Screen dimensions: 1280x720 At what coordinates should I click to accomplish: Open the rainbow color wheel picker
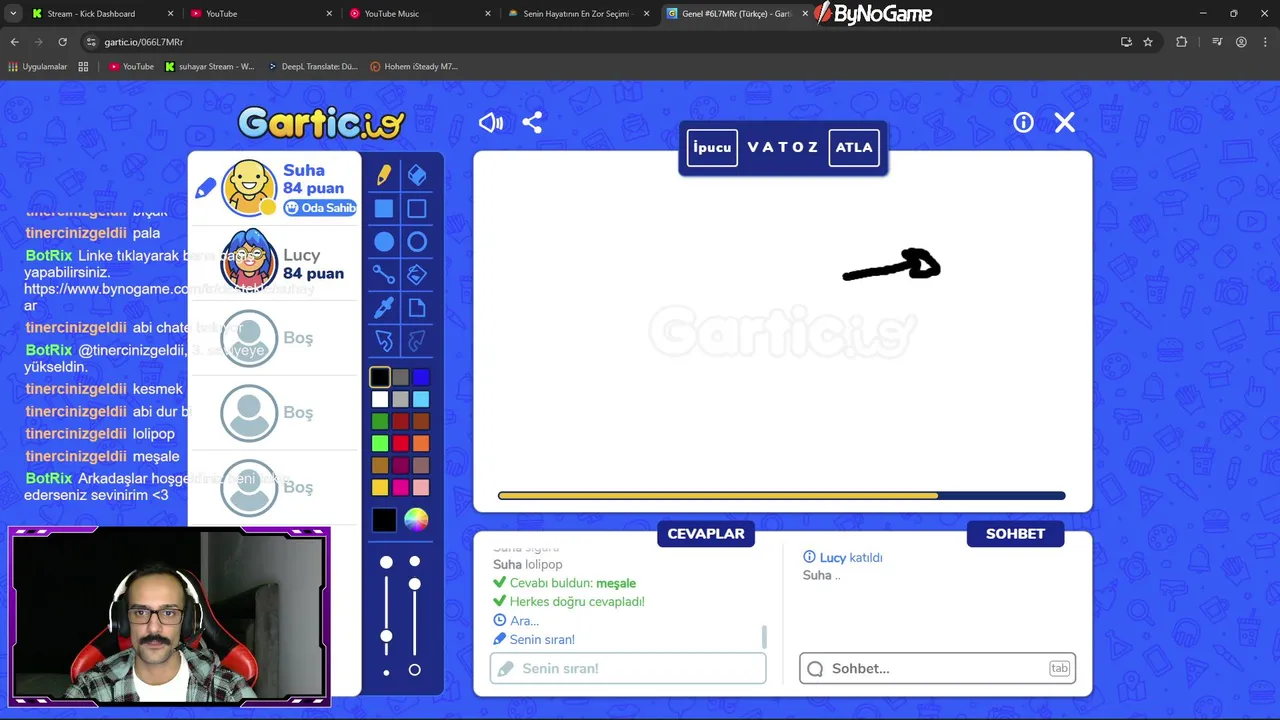tap(416, 520)
